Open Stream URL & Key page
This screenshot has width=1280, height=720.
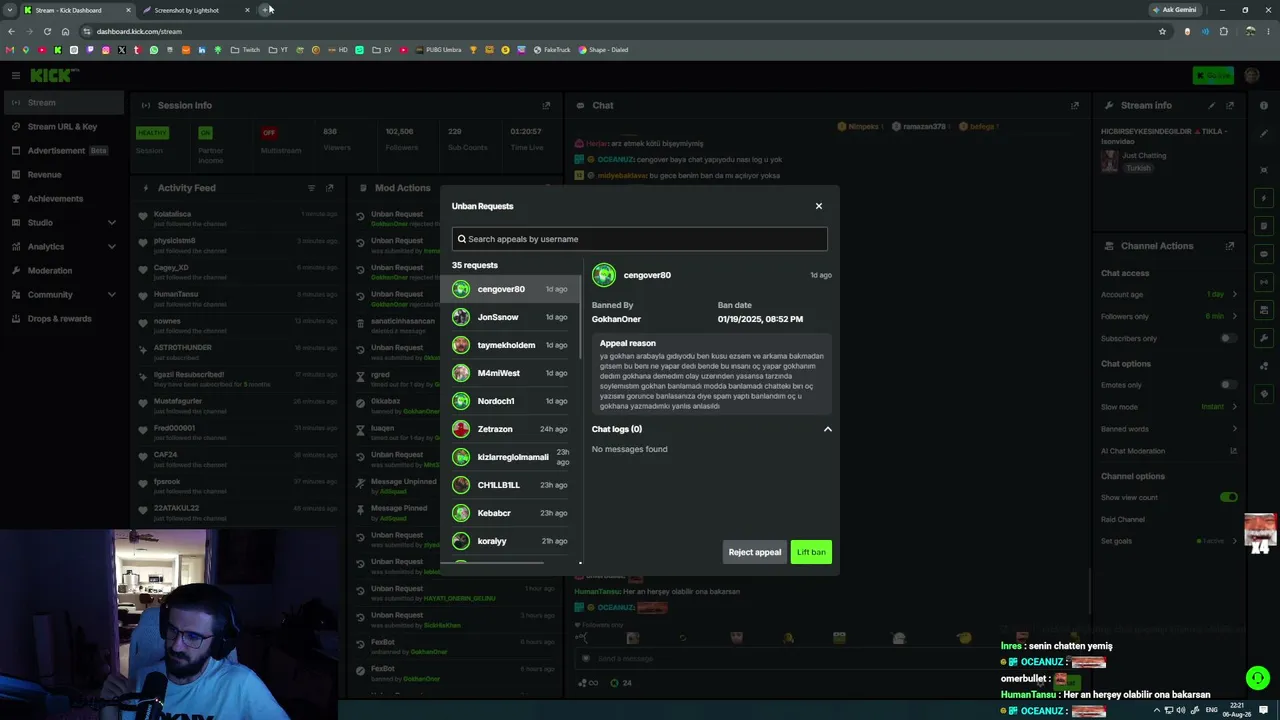pos(64,127)
